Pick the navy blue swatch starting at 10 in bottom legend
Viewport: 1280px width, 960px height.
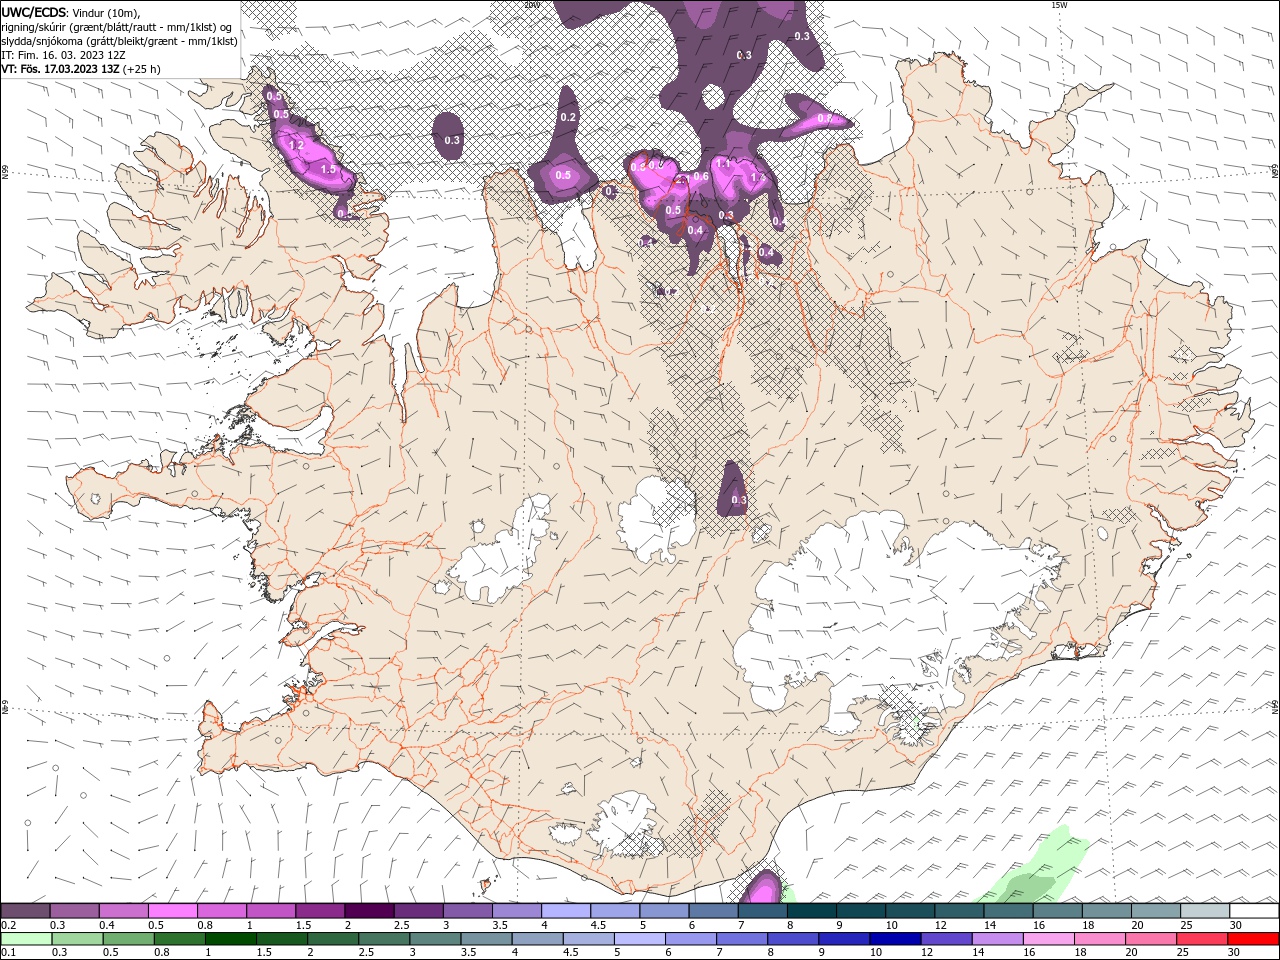tap(894, 939)
